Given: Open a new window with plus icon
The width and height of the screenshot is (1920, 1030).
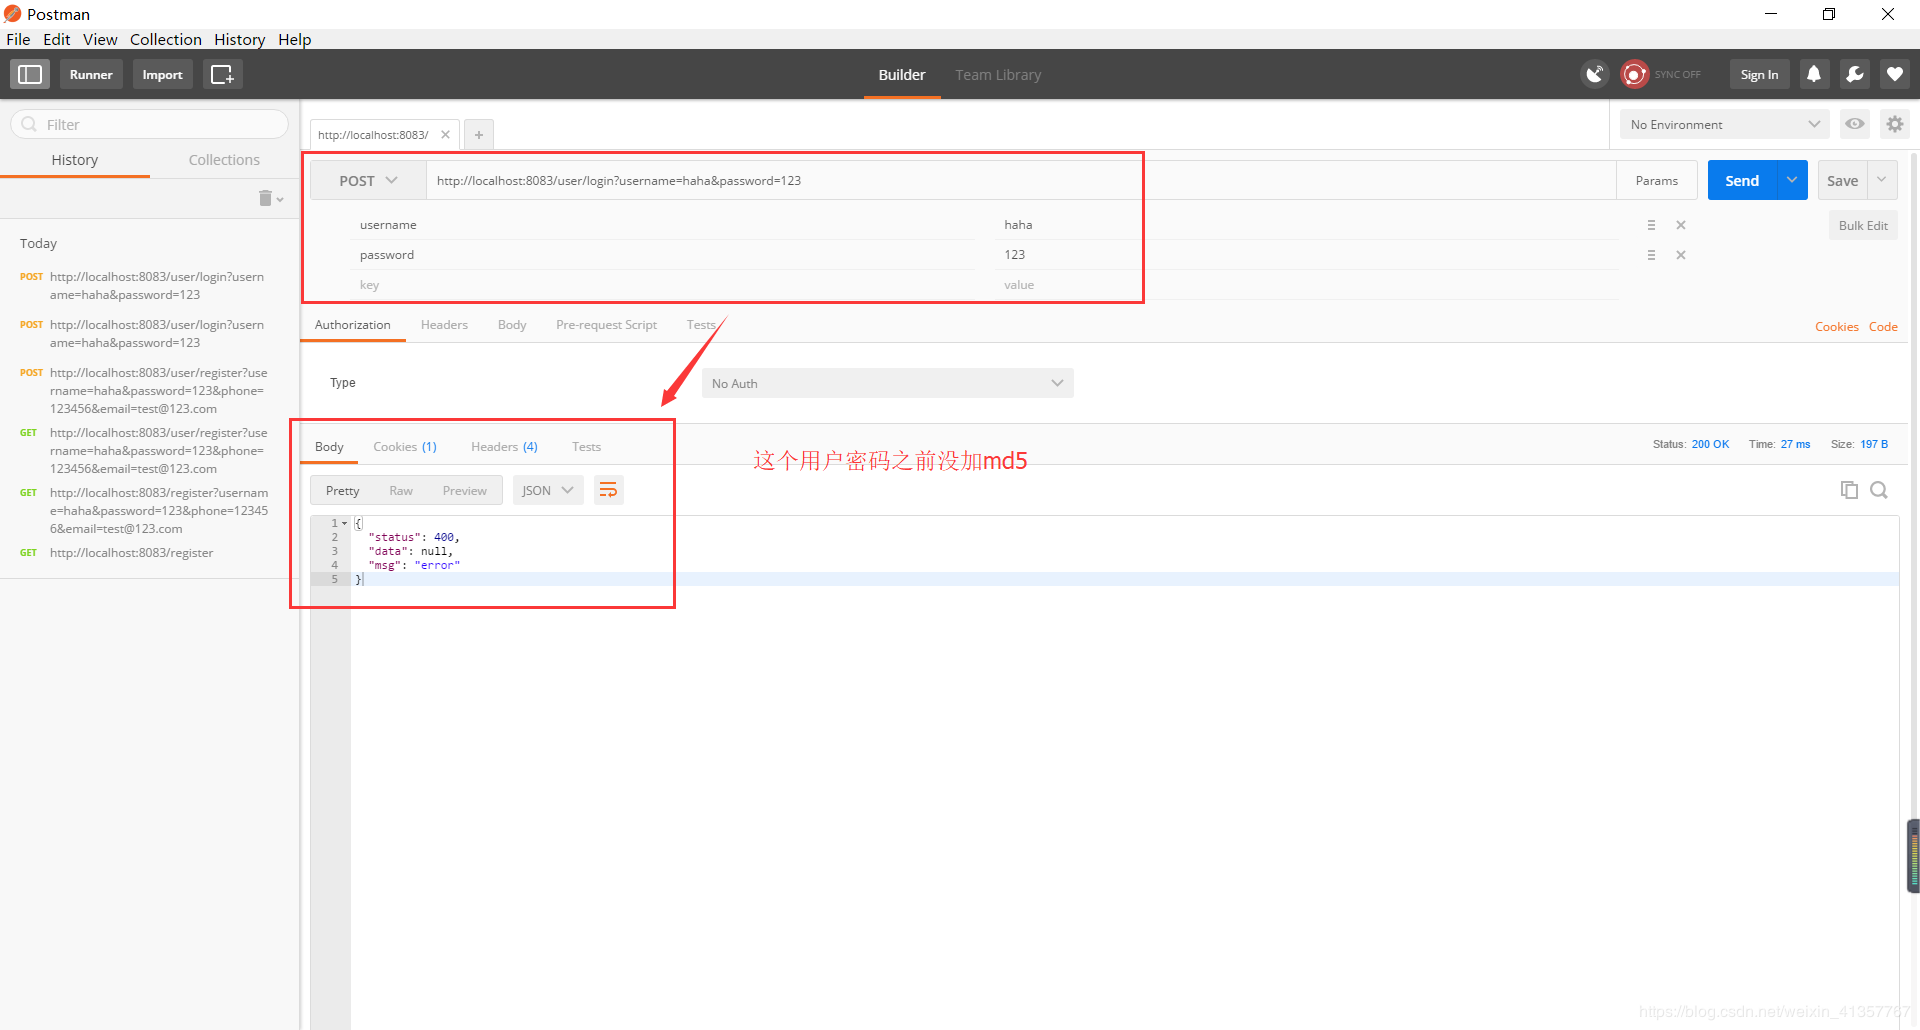Looking at the screenshot, I should [x=222, y=74].
